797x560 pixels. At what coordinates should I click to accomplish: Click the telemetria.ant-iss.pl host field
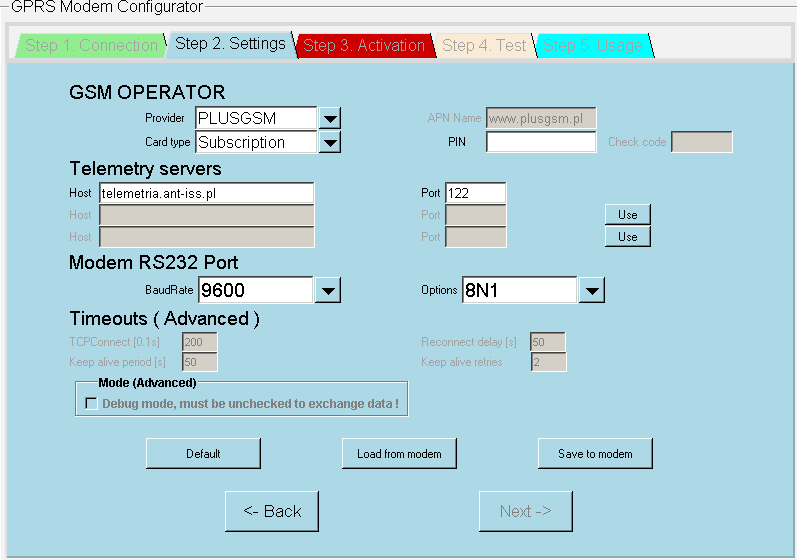click(206, 193)
